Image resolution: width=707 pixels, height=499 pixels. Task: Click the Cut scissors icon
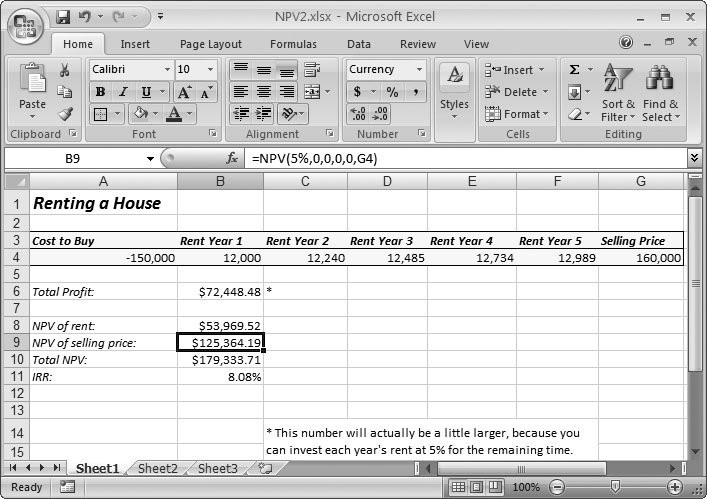tap(64, 70)
